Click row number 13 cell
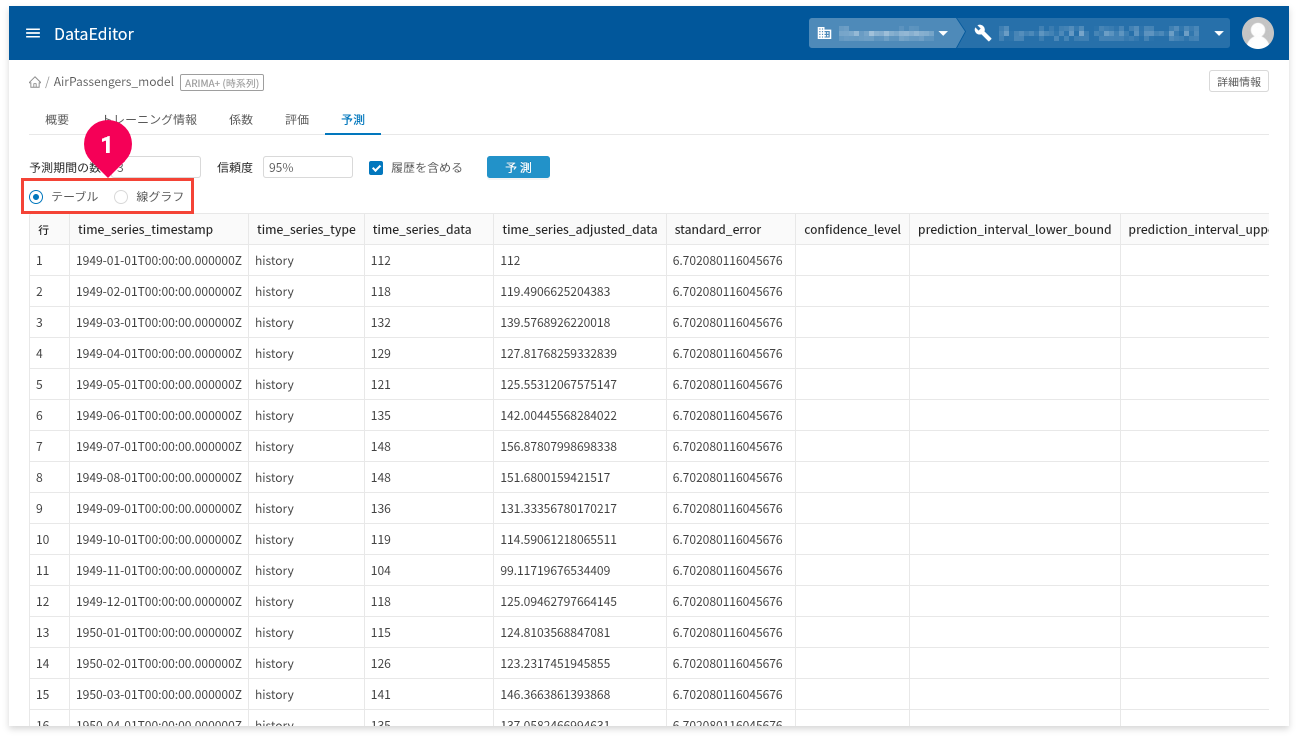The width and height of the screenshot is (1298, 738). point(49,633)
